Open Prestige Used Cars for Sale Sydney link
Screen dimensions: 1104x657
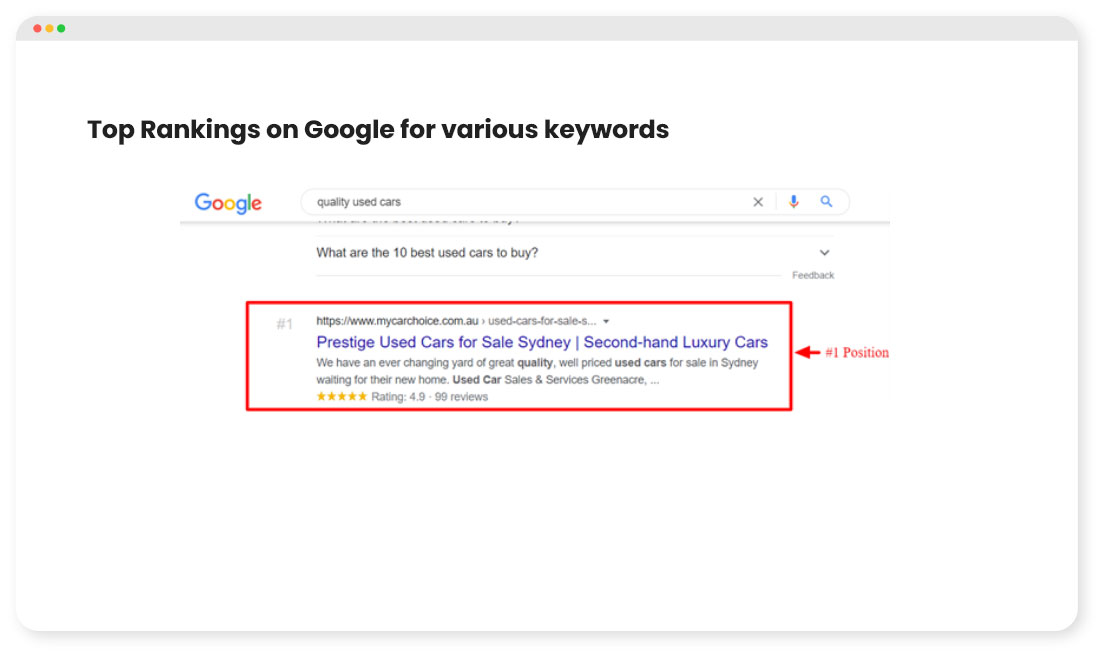541,342
